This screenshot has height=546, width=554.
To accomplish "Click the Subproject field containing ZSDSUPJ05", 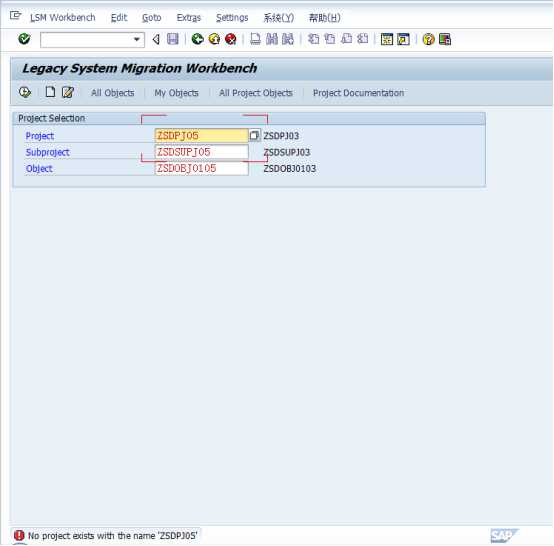I will 201,152.
